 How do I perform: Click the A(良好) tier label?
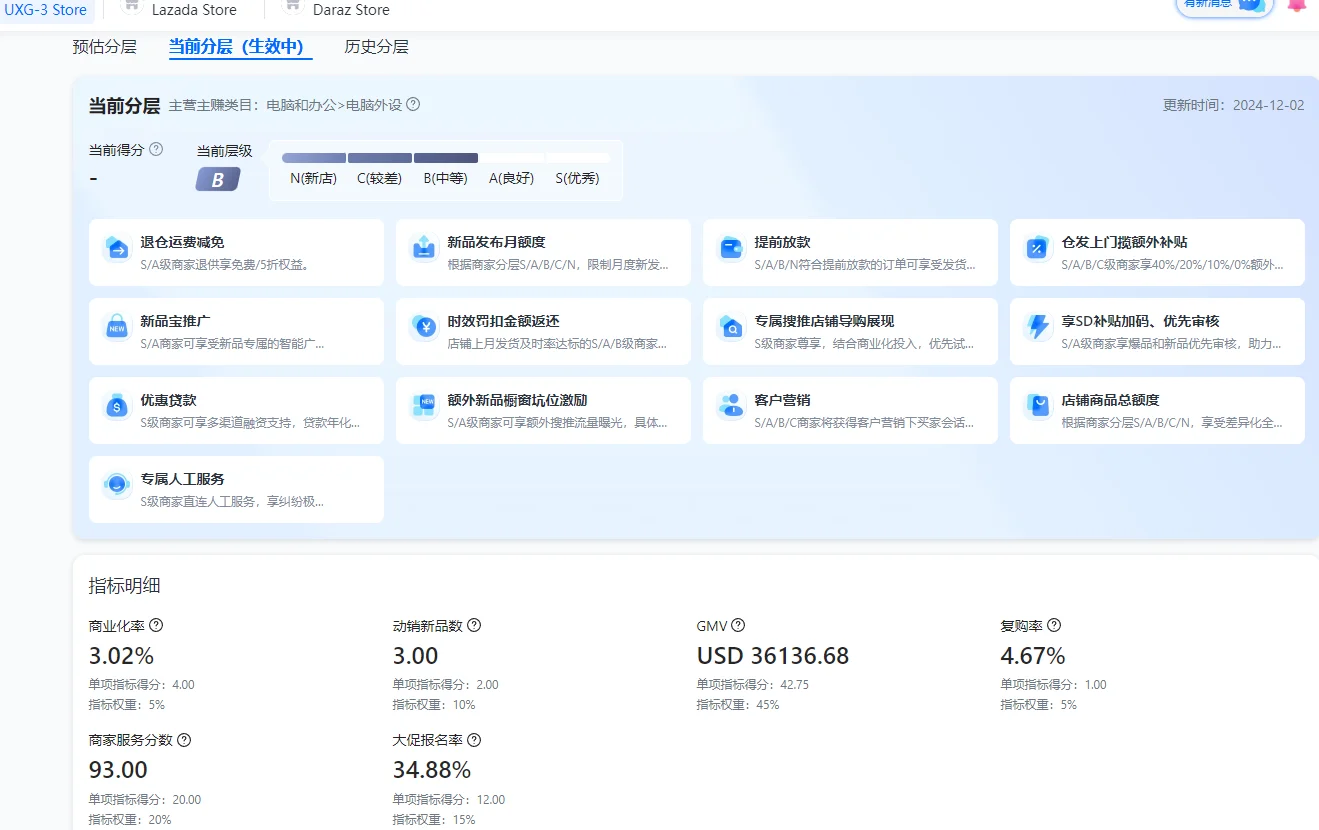[511, 179]
